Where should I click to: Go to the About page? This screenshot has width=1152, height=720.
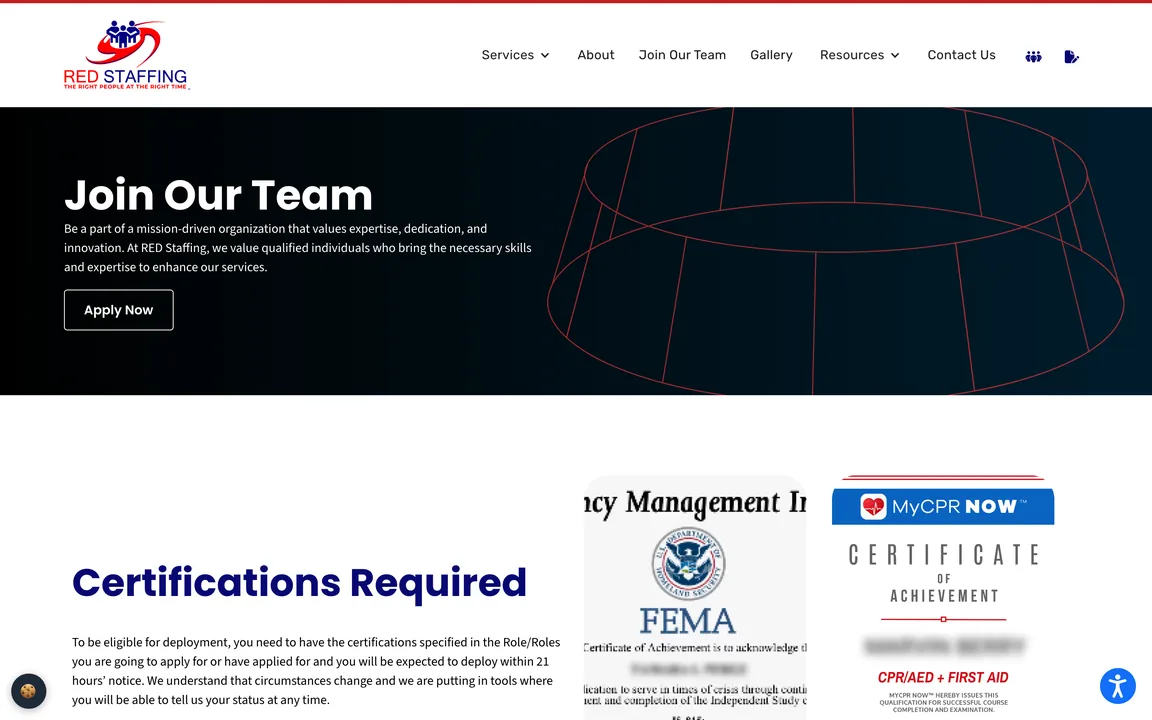pyautogui.click(x=596, y=55)
